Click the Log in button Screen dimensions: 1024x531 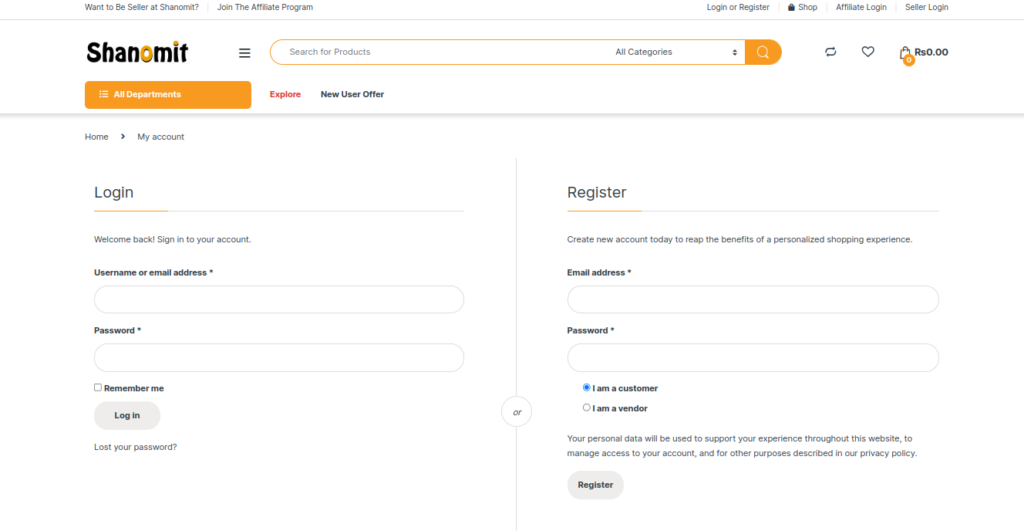tap(127, 415)
